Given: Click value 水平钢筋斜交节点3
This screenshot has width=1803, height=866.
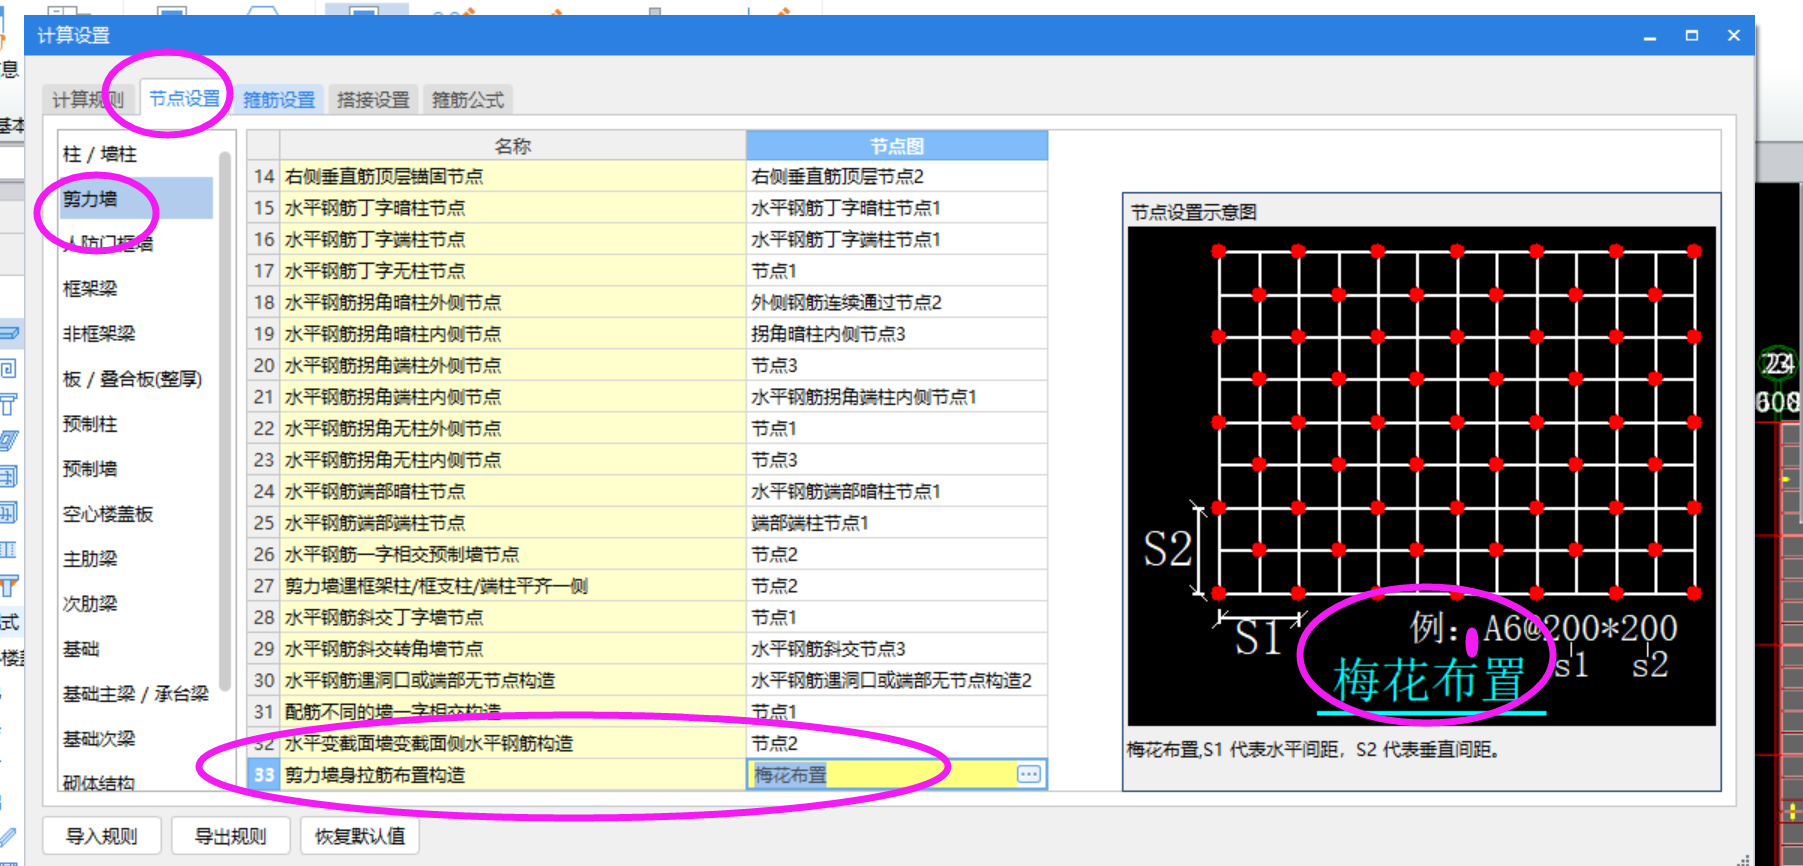Looking at the screenshot, I should point(897,649).
